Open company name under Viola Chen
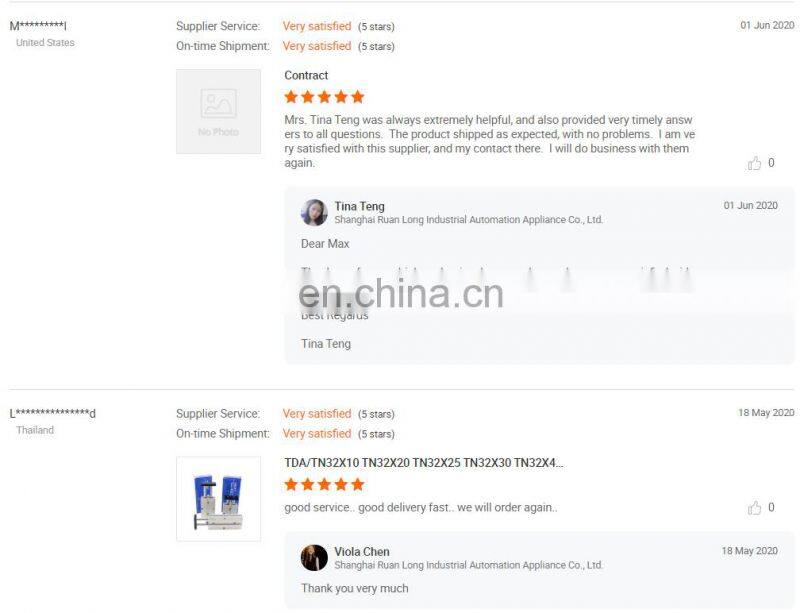 coord(468,566)
